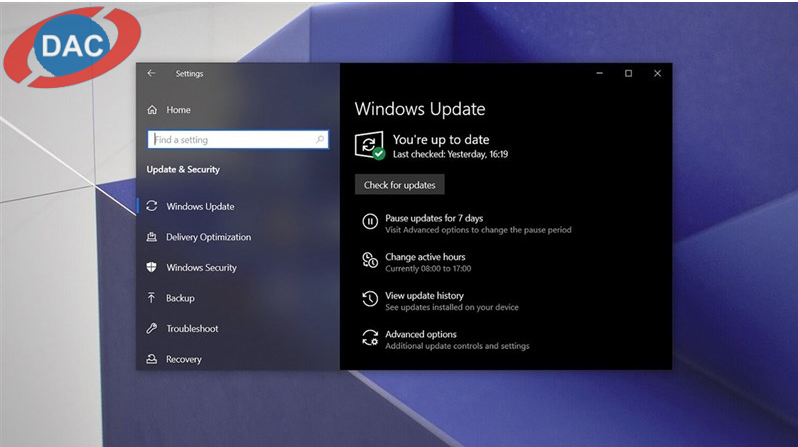Open Delivery Optimization page
Screen dimensions: 798x447
point(209,237)
